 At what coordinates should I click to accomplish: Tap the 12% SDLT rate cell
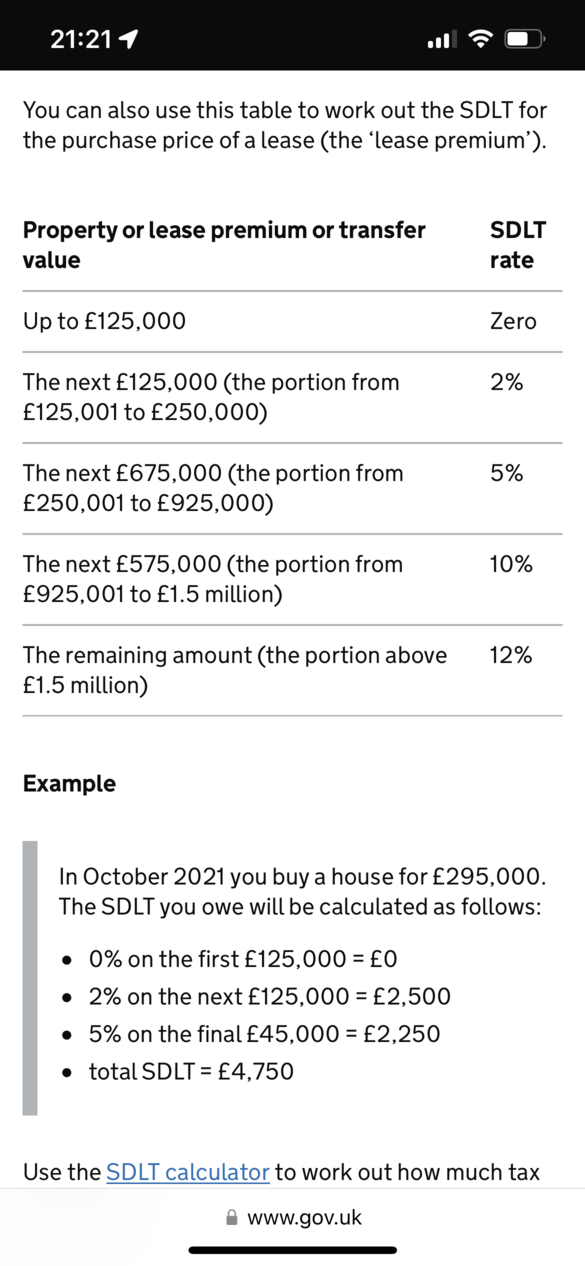coord(510,655)
